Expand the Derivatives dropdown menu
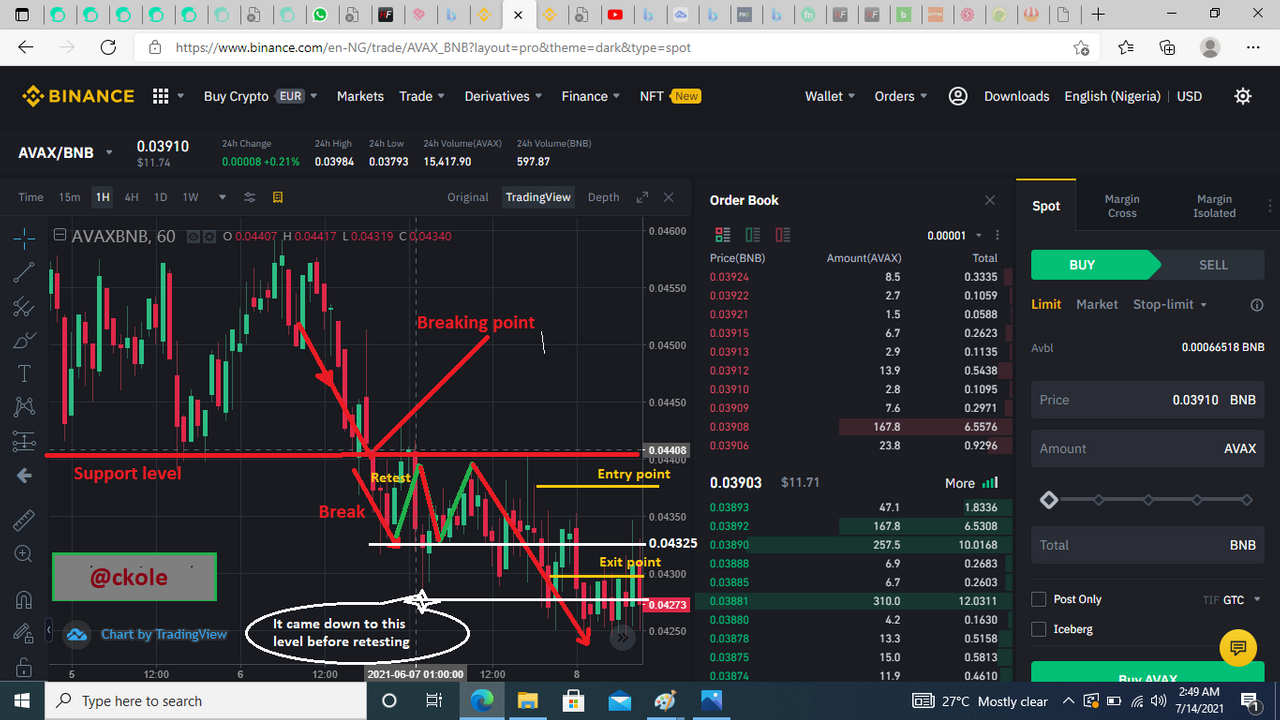Viewport: 1280px width, 720px height. pyautogui.click(x=503, y=96)
